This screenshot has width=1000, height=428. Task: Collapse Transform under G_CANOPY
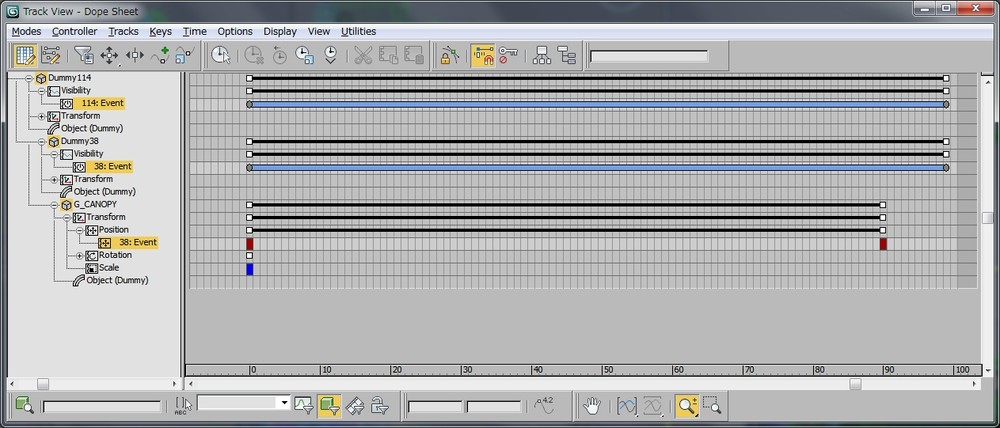[67, 218]
